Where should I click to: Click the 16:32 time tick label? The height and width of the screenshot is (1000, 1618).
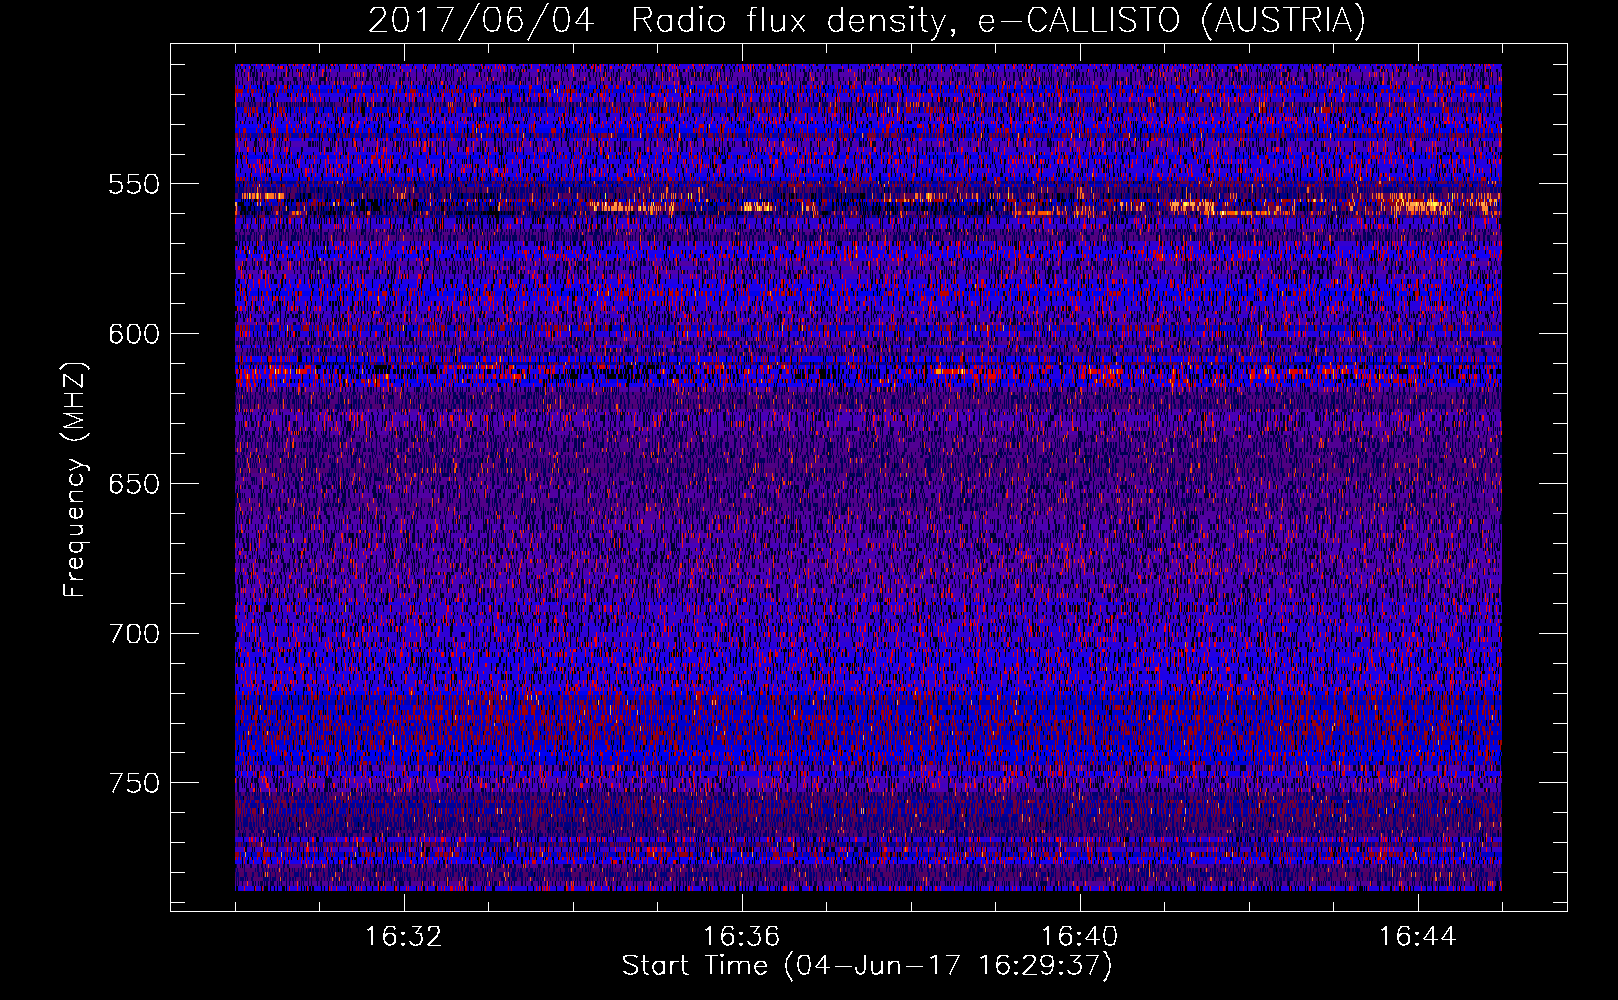pyautogui.click(x=404, y=937)
